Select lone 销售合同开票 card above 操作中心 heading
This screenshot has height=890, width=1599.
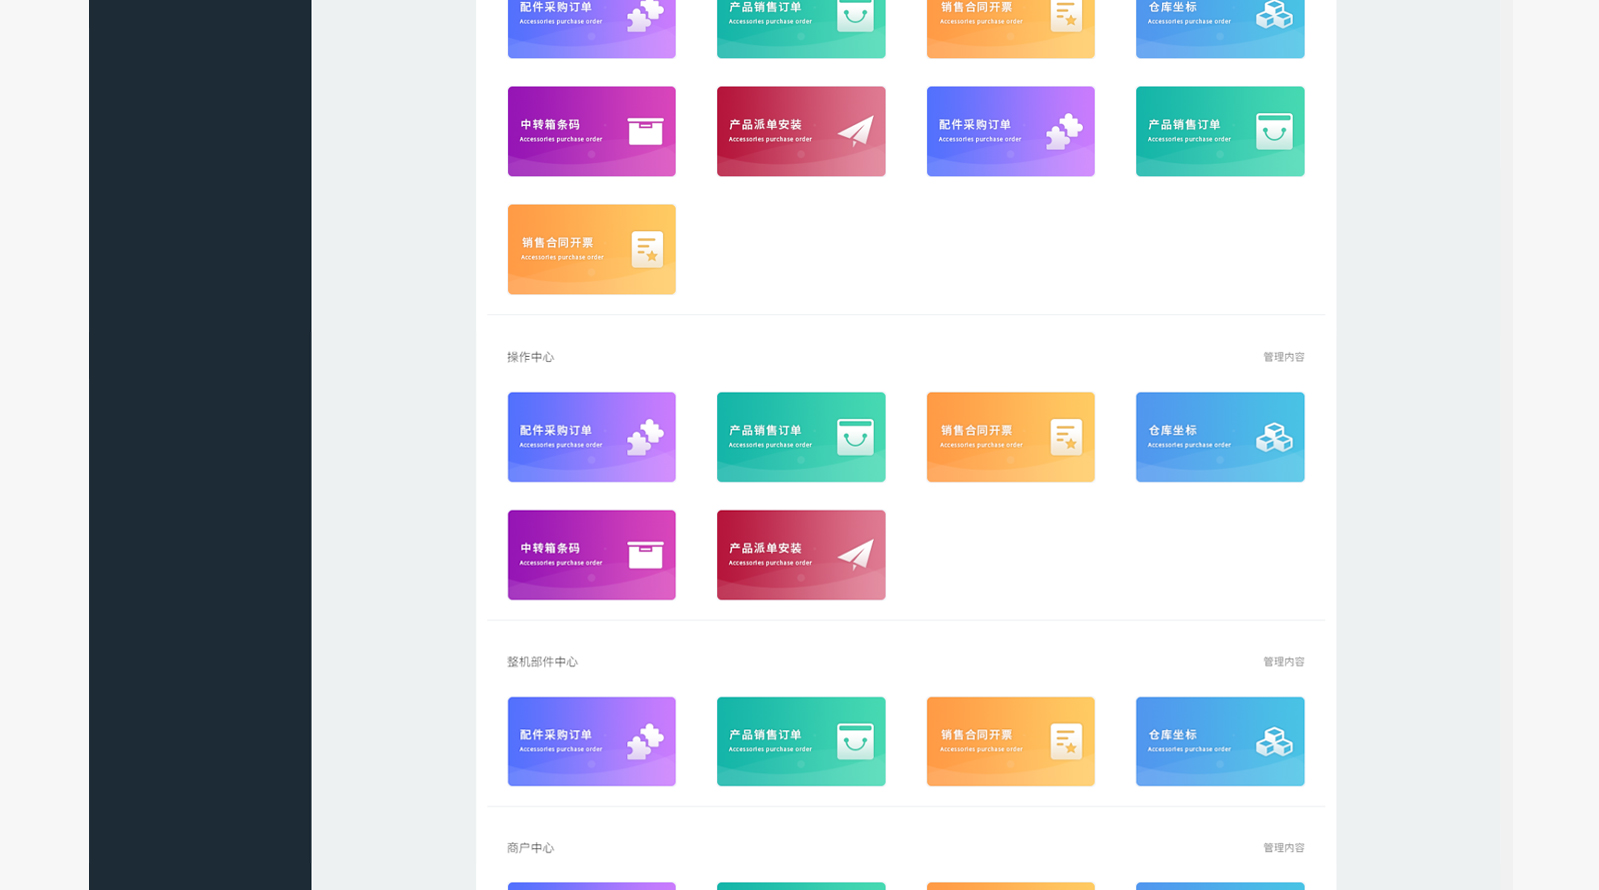point(591,249)
